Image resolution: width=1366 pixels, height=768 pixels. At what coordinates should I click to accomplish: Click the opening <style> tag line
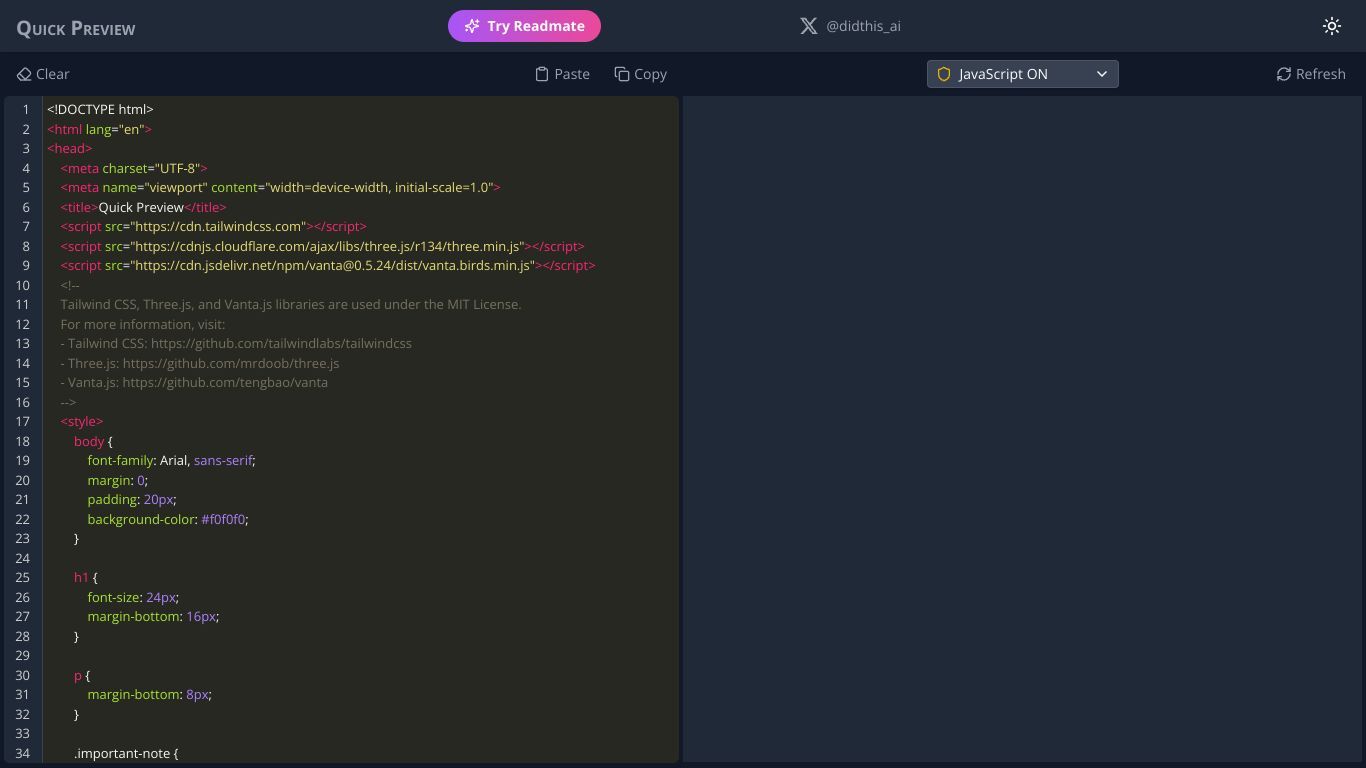coord(81,421)
